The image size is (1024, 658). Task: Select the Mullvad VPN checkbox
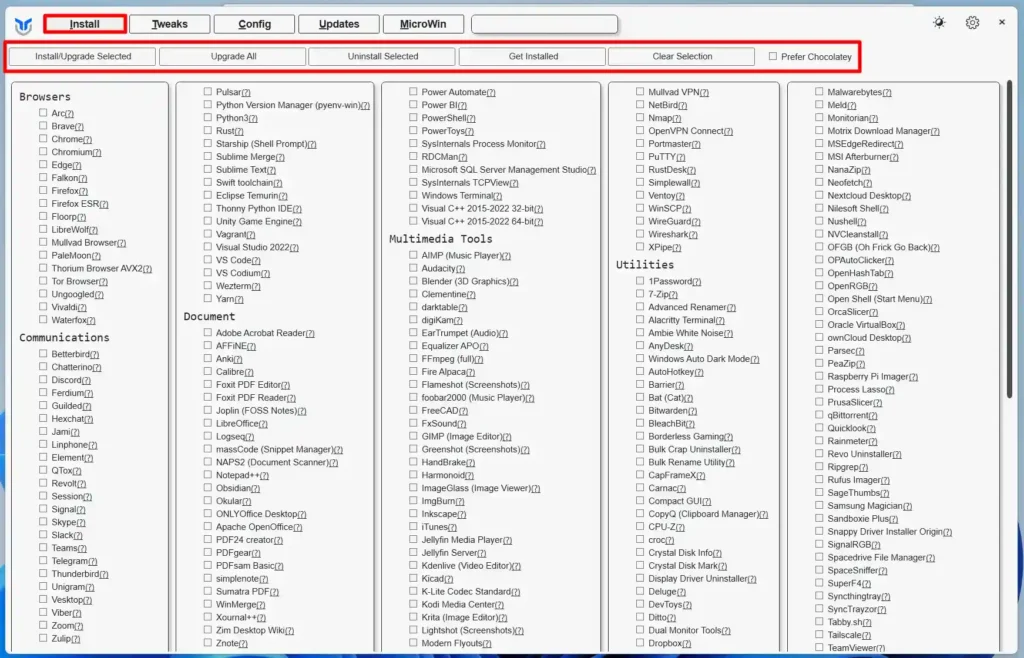coord(640,92)
